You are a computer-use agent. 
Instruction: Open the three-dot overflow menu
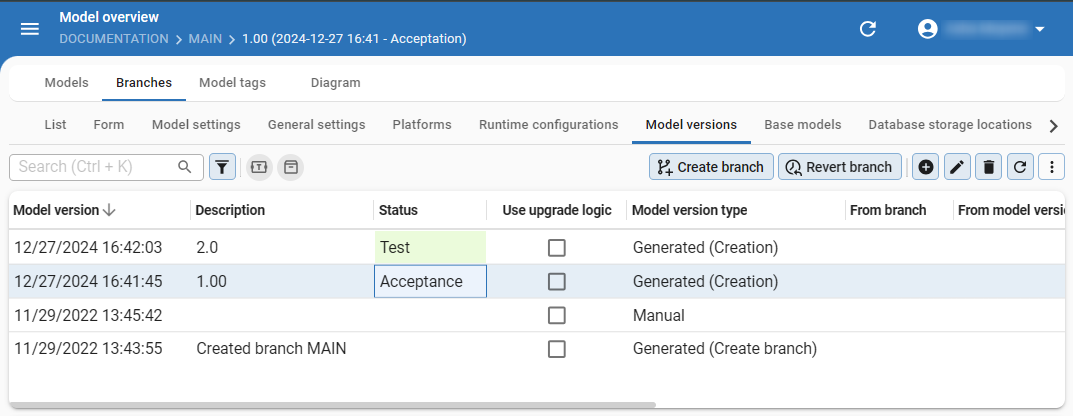coord(1051,167)
